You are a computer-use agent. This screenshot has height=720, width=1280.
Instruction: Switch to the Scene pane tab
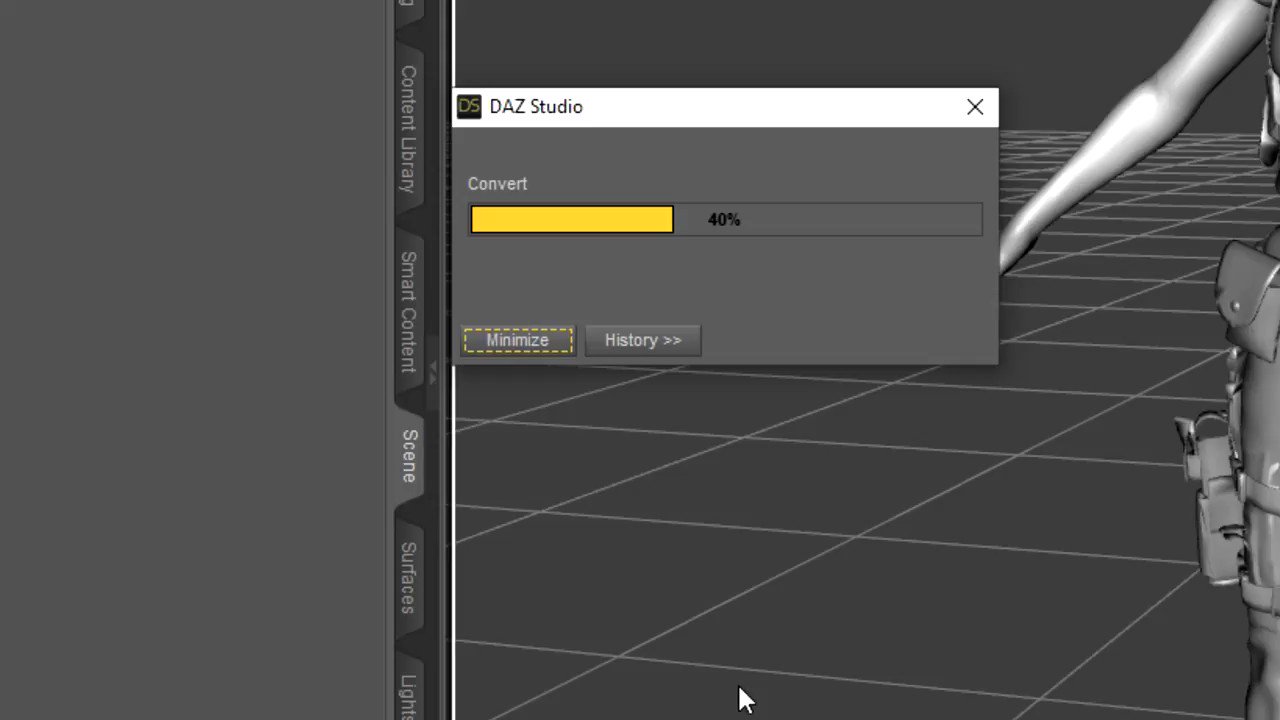[407, 457]
